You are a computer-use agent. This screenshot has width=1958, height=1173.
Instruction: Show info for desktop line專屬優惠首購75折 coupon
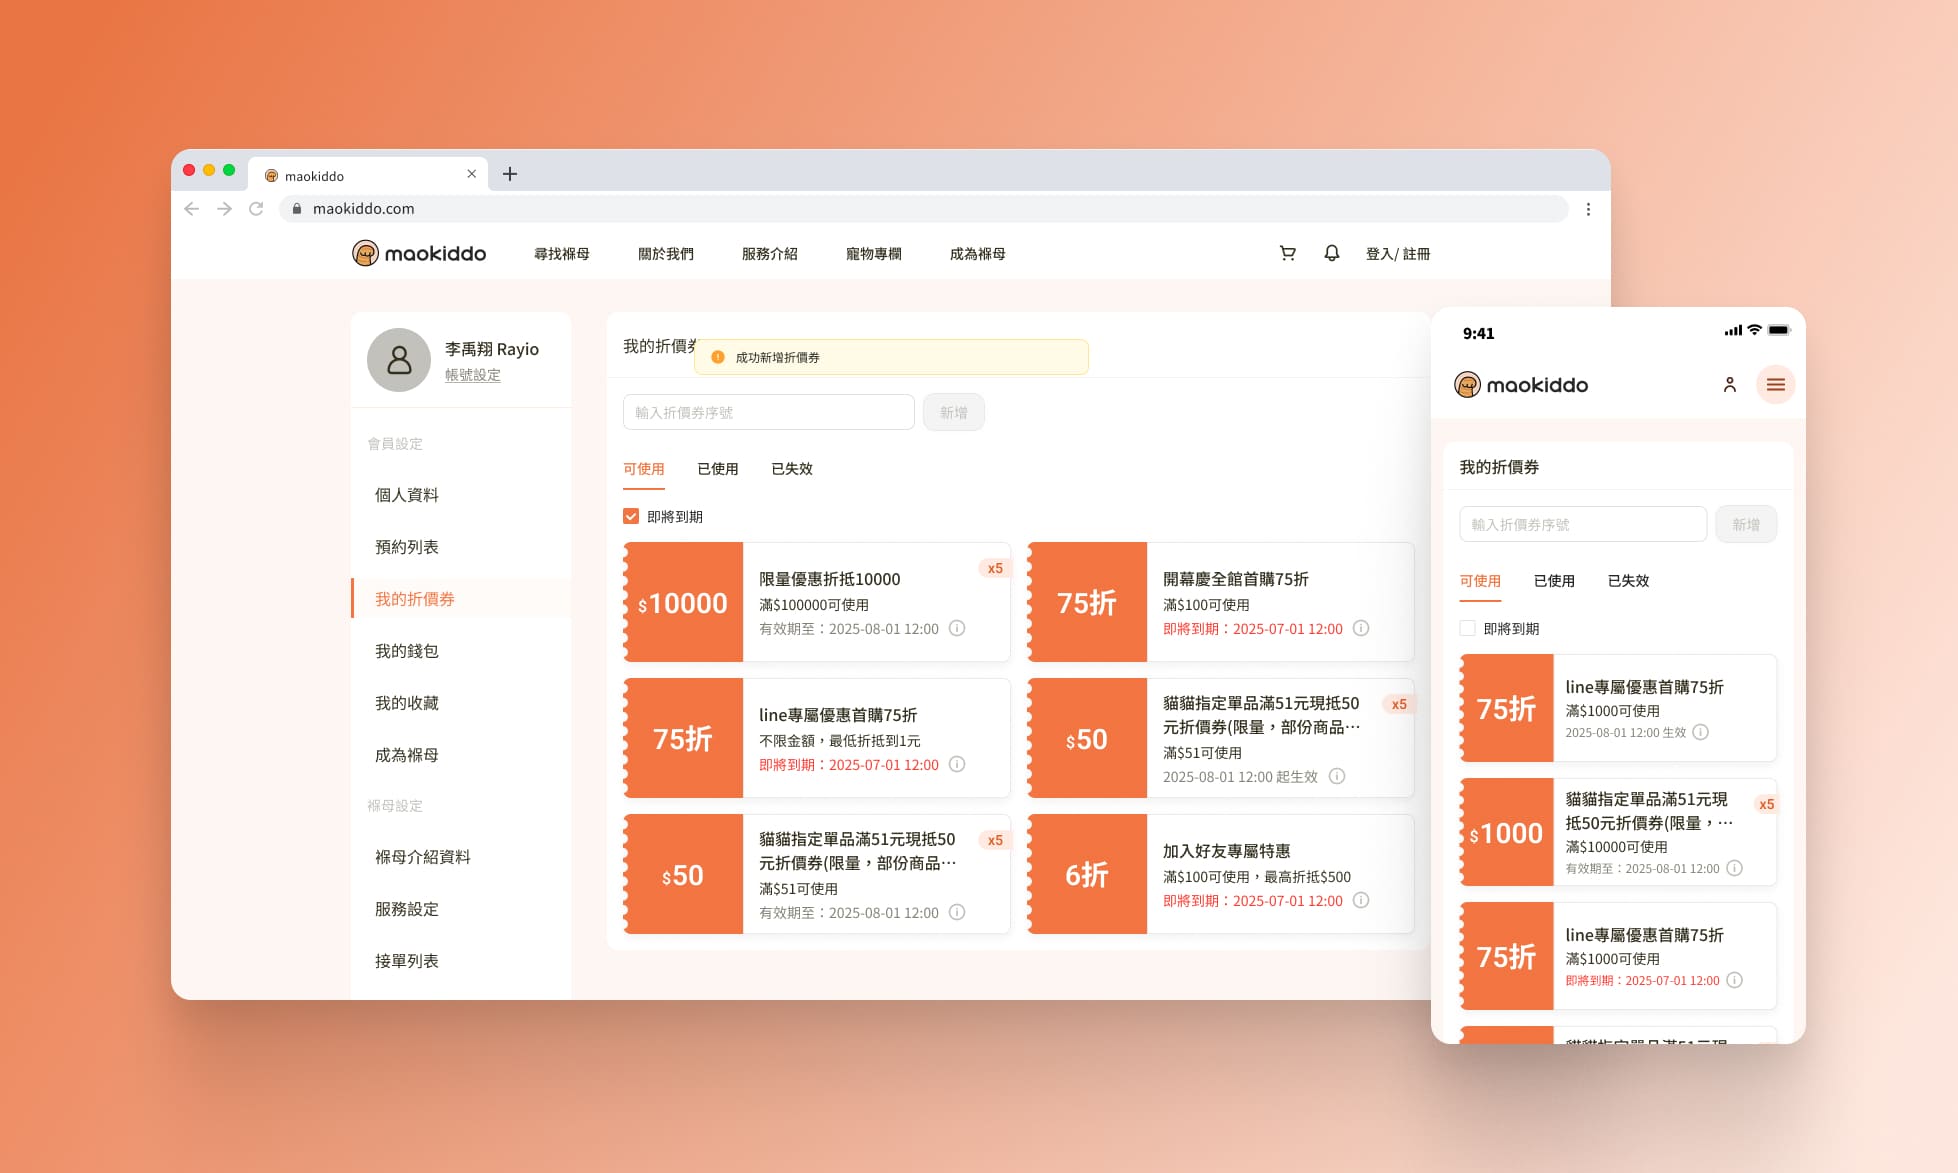point(957,764)
